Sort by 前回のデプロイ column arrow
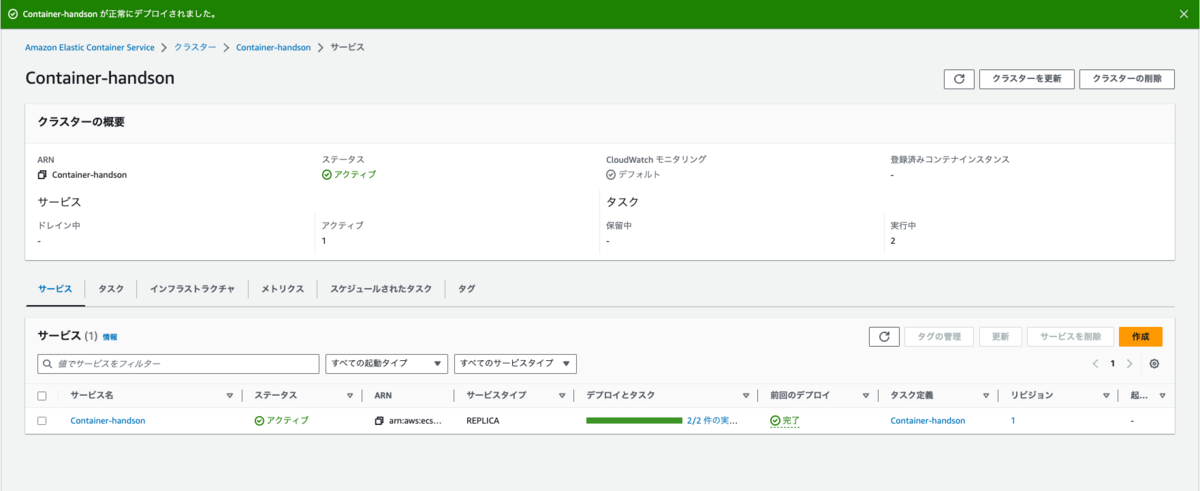Viewport: 1200px width, 491px height. point(866,396)
